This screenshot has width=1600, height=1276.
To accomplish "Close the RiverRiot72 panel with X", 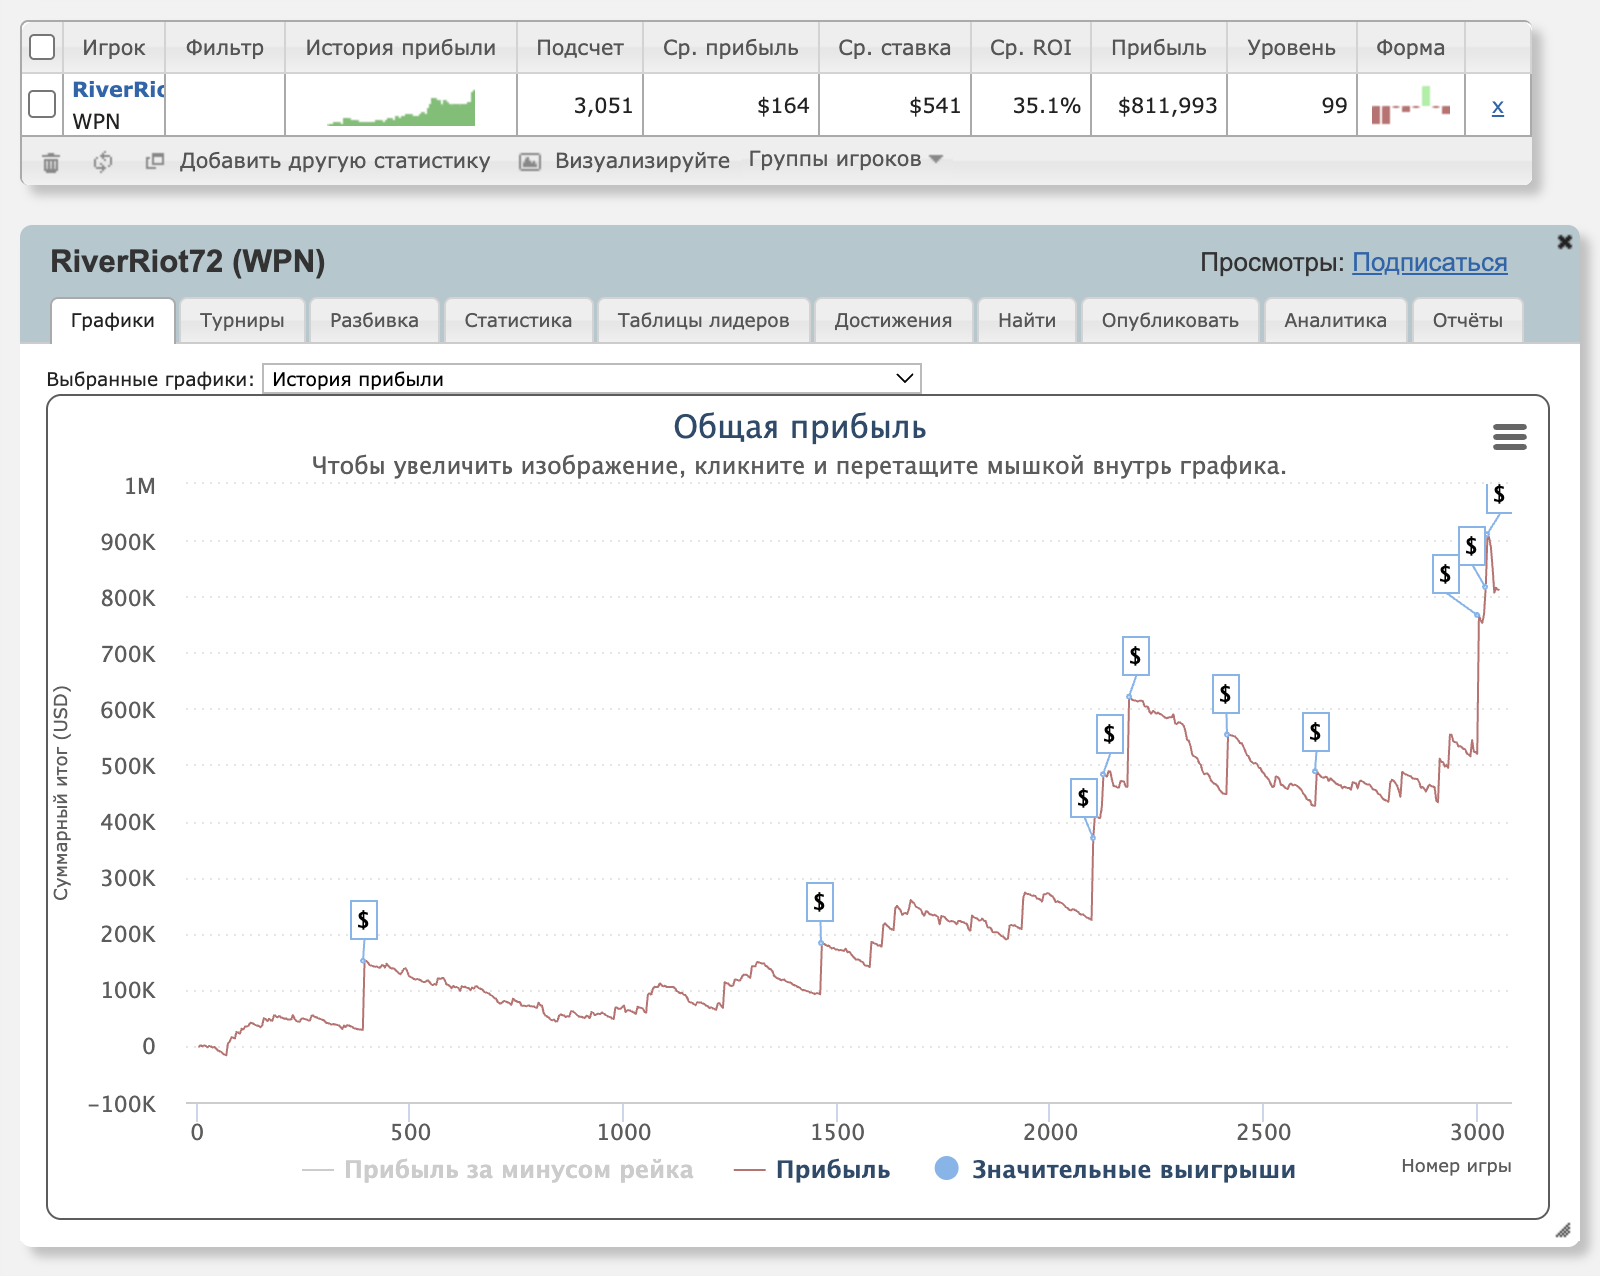I will (x=1565, y=242).
